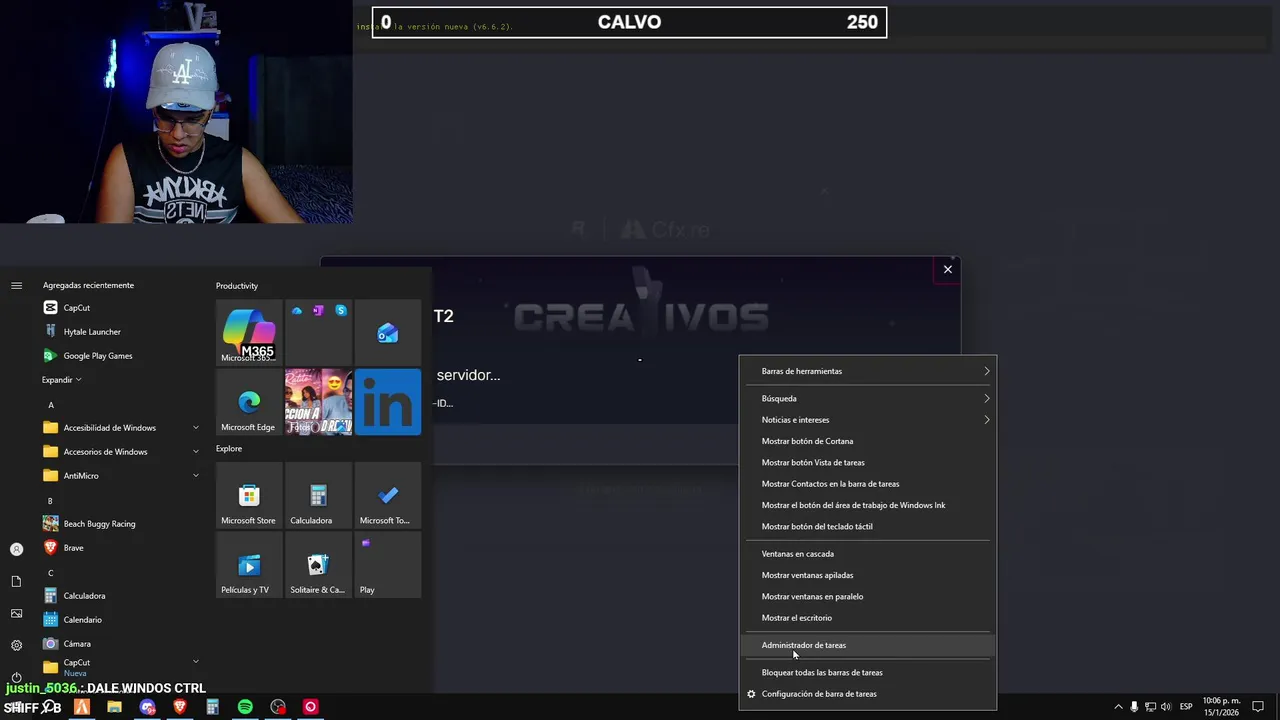This screenshot has height=720, width=1280.
Task: Open Calendario app from Start list
Action: (x=82, y=620)
